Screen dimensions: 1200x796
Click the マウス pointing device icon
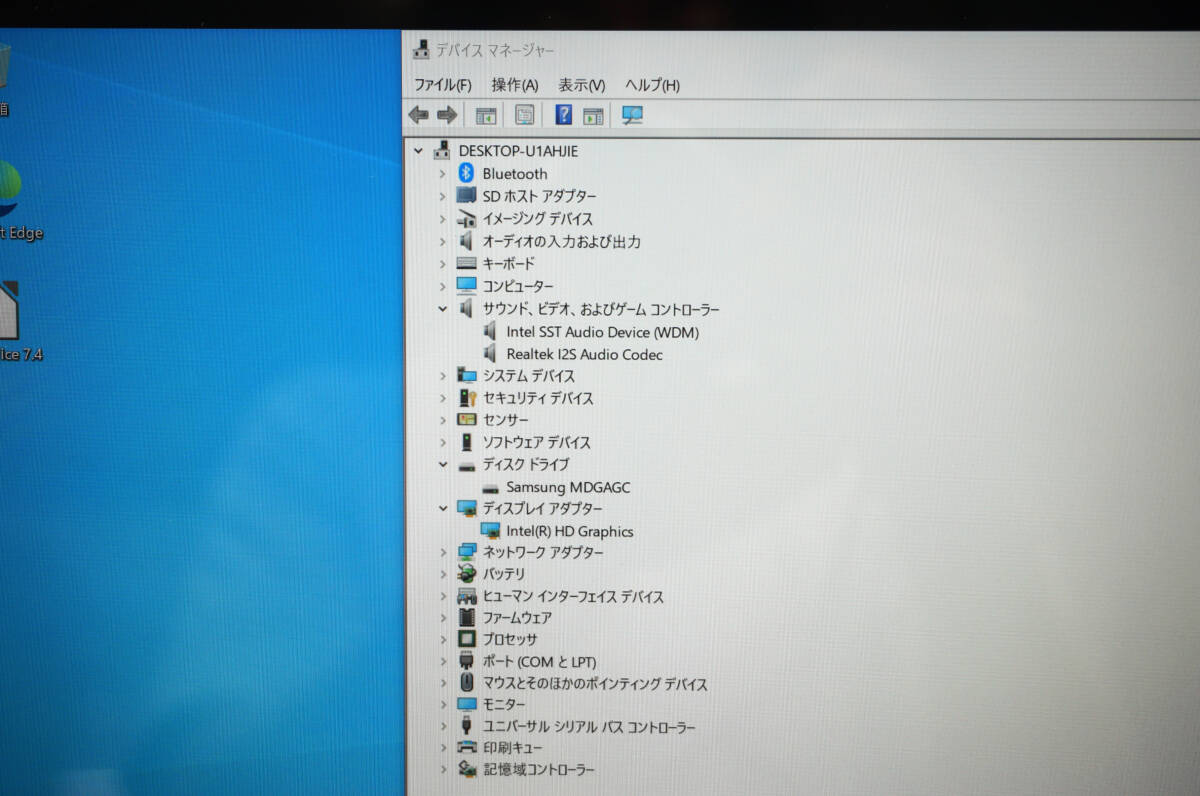pyautogui.click(x=466, y=683)
